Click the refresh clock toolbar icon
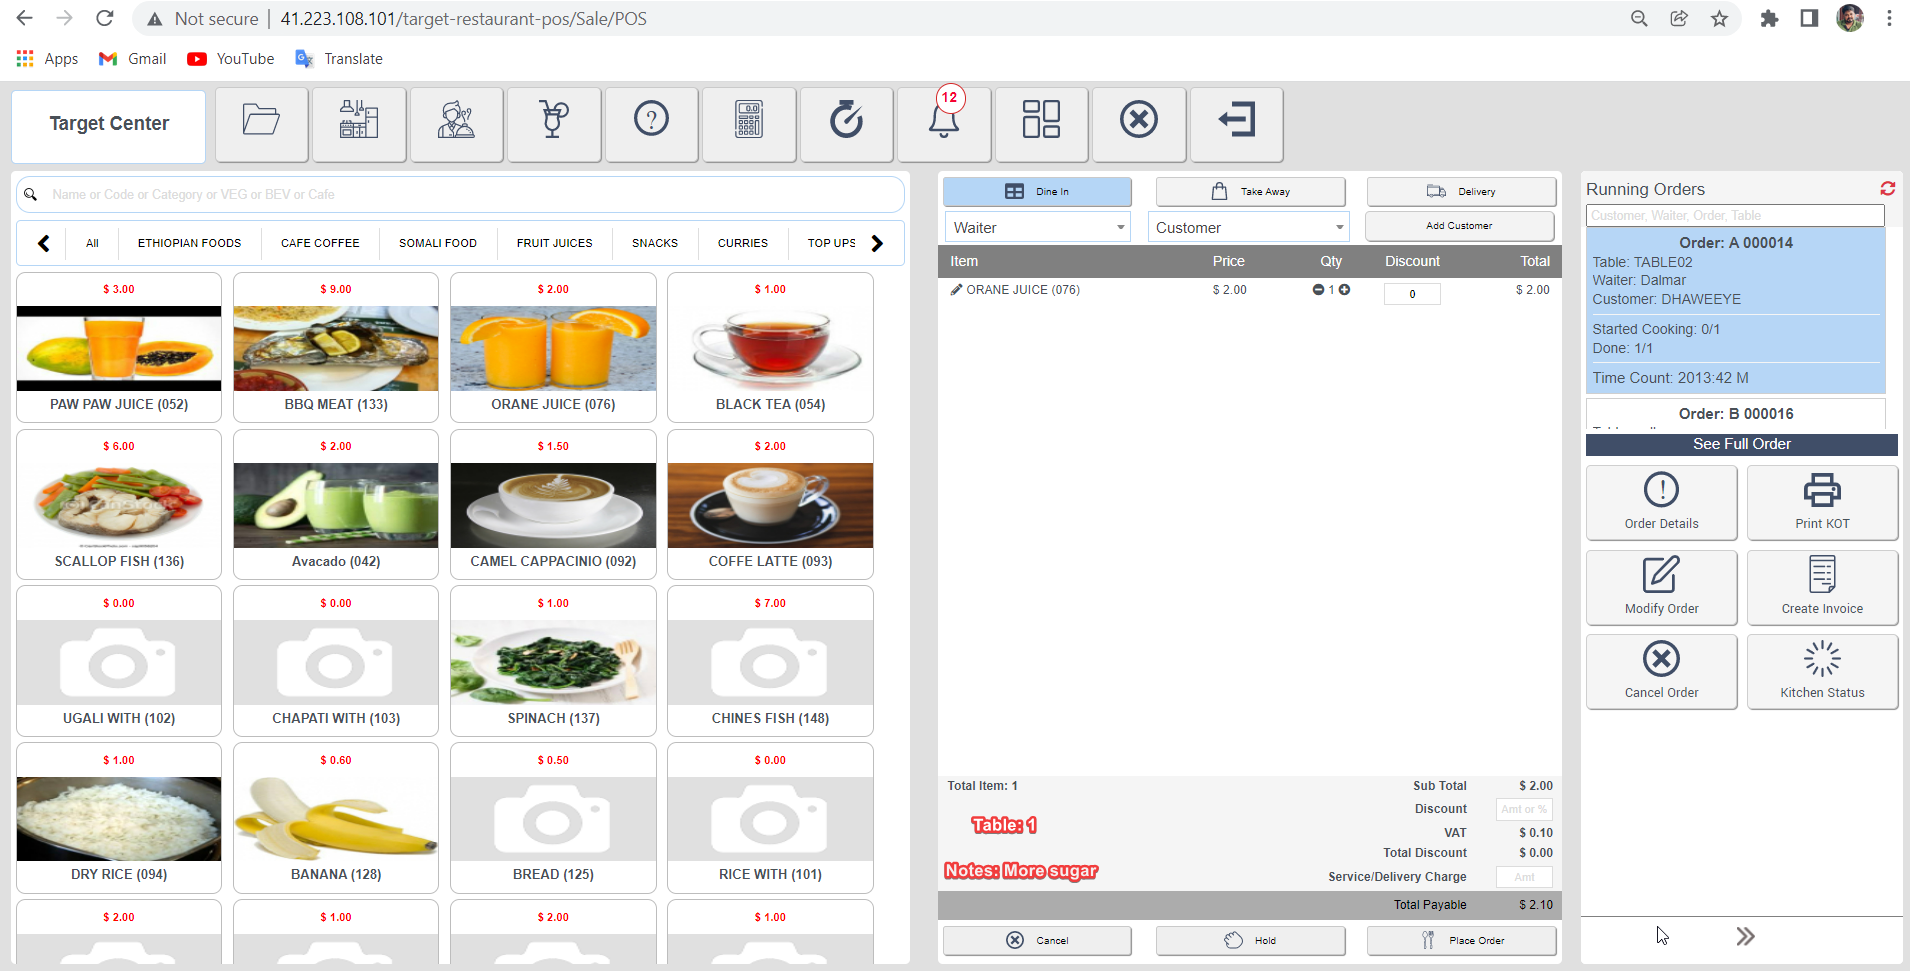This screenshot has width=1910, height=971. 846,124
